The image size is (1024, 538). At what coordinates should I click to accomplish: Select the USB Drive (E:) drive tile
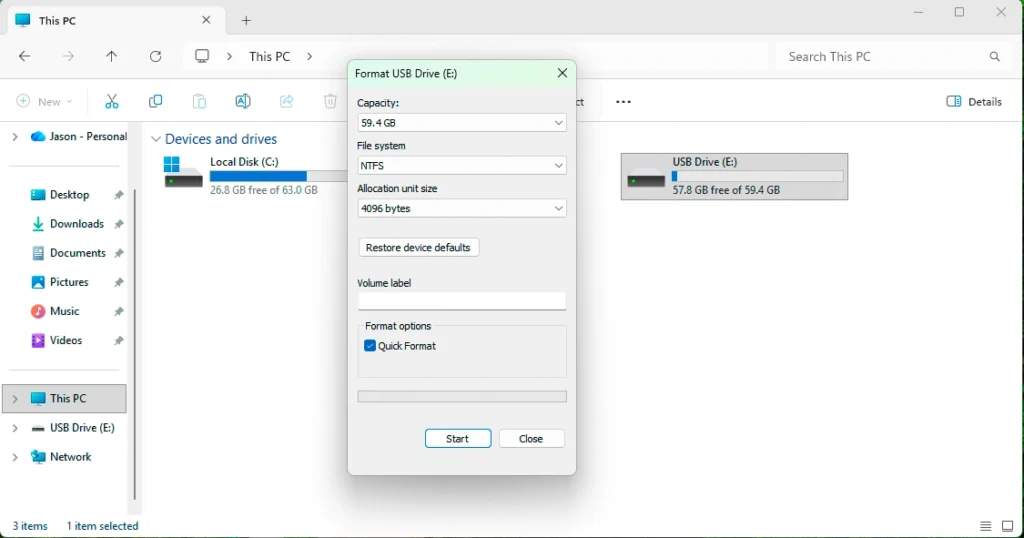(x=734, y=176)
